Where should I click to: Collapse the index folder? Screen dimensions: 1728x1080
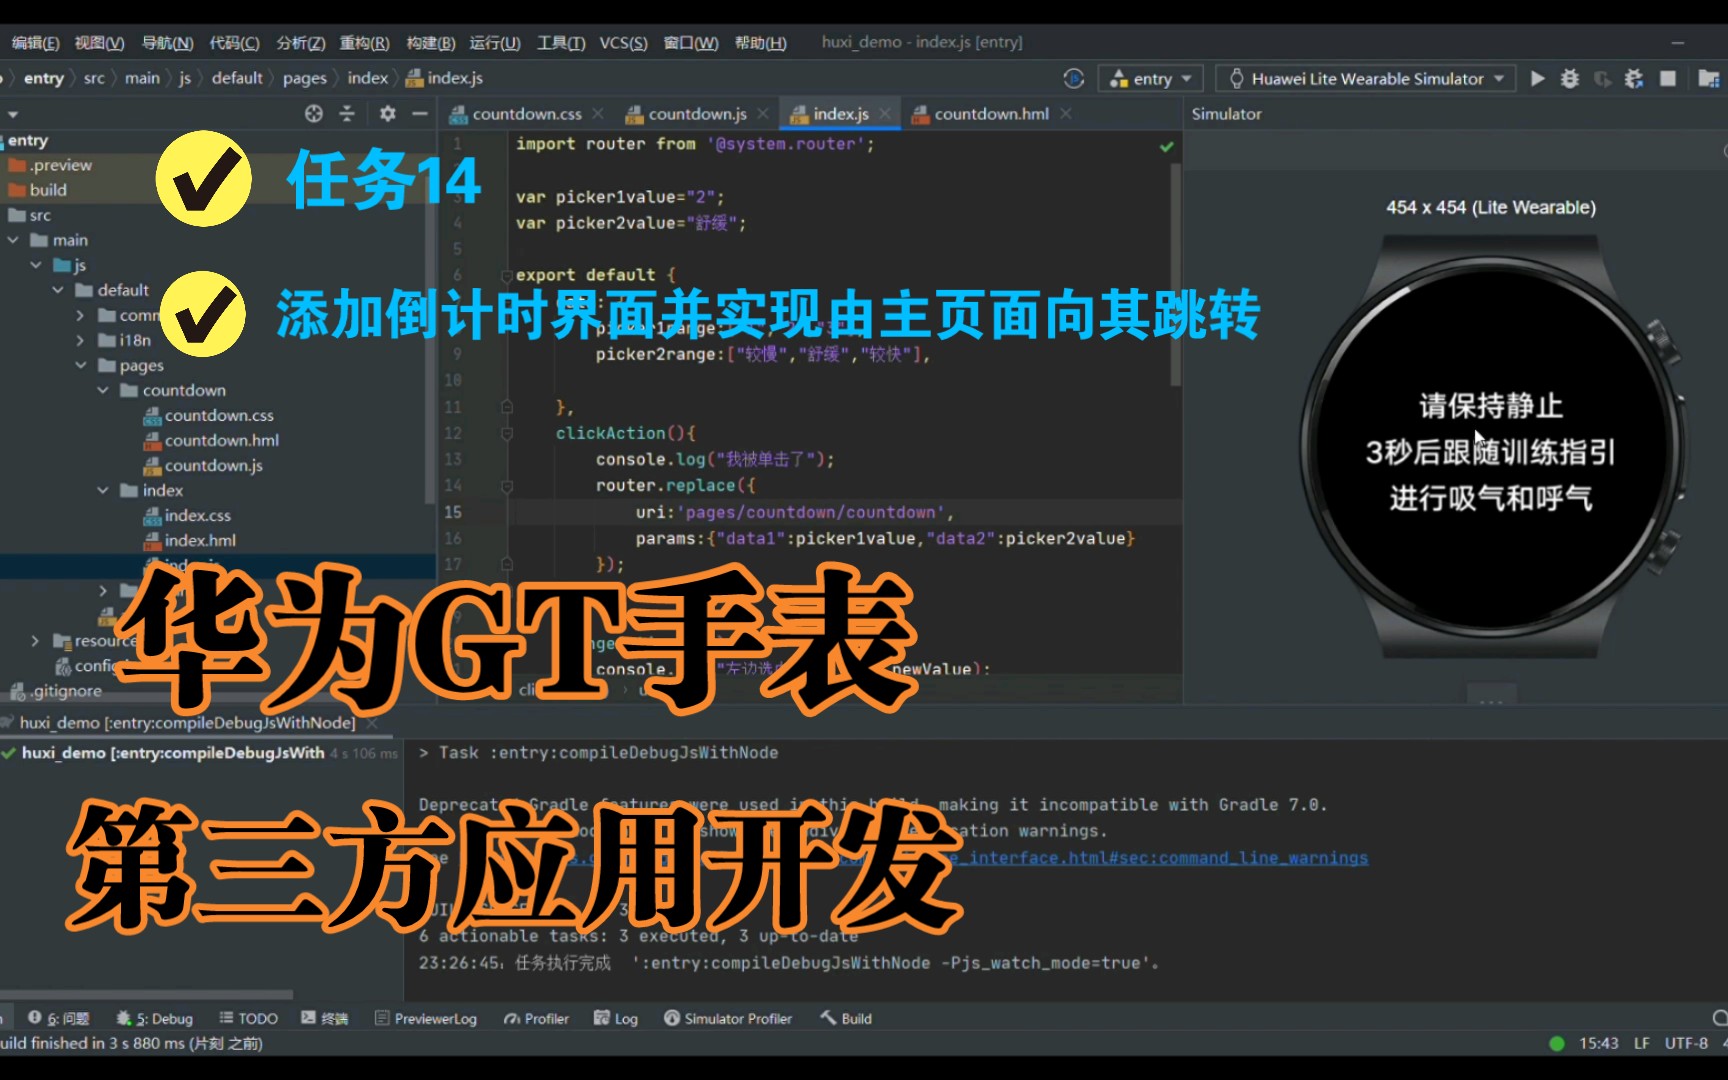tap(103, 490)
